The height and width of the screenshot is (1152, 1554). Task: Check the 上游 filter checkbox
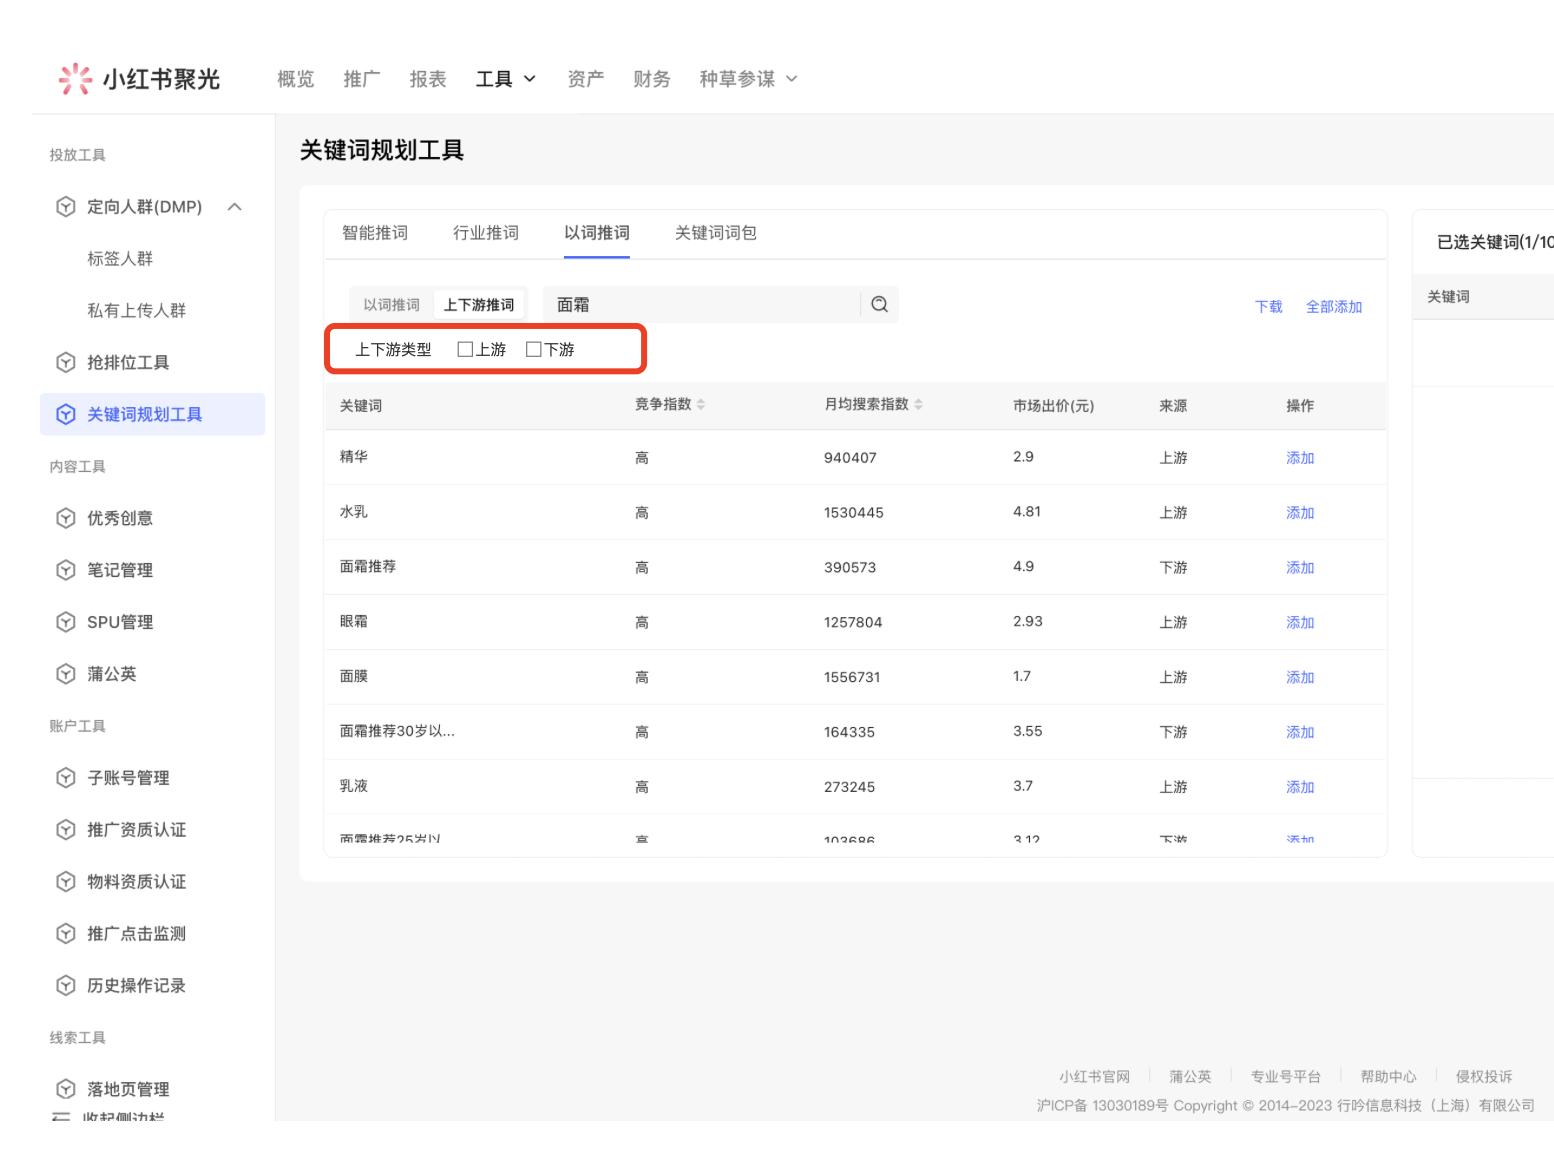(x=465, y=349)
